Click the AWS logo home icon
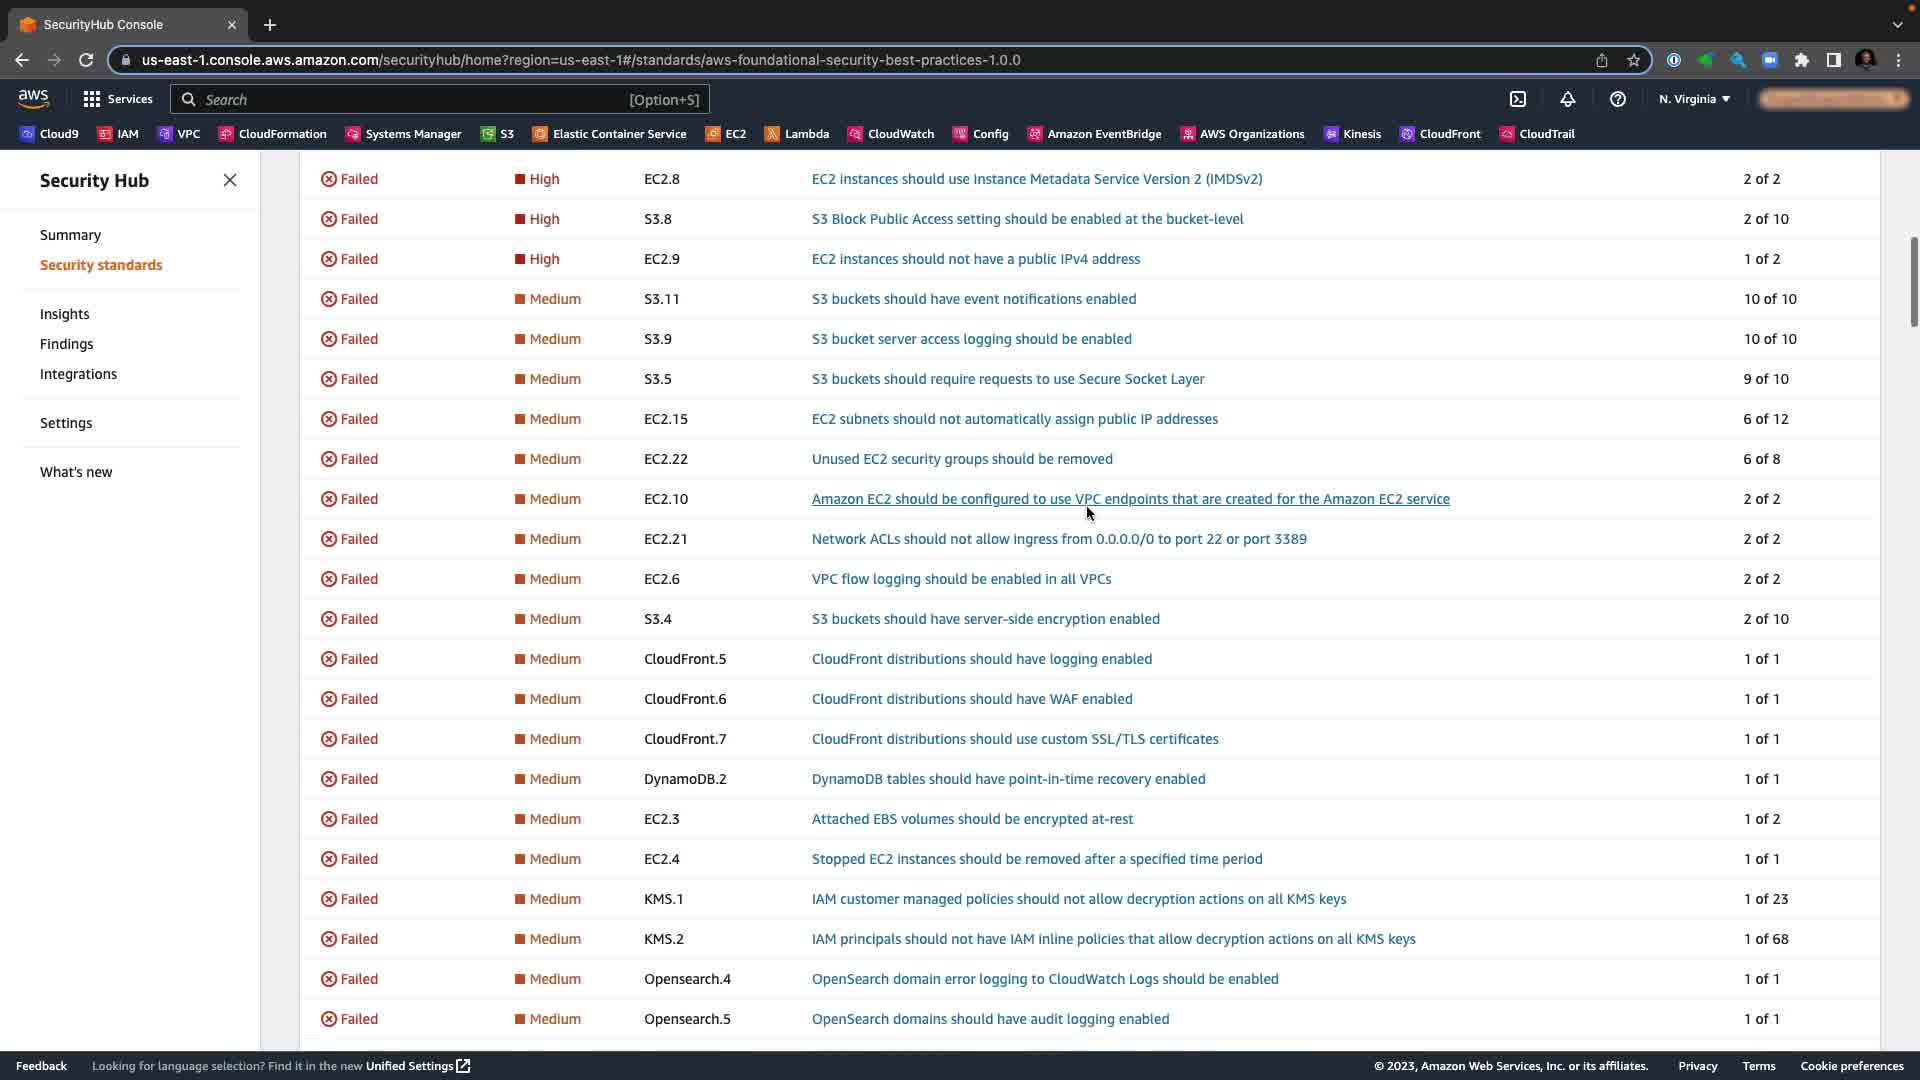Viewport: 1920px width, 1080px height. (33, 99)
